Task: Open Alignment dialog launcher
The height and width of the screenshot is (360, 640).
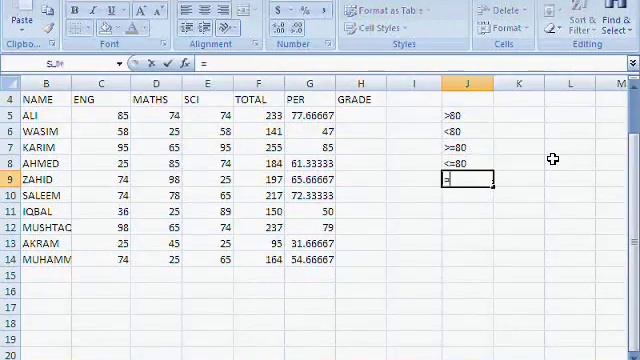Action: coord(256,43)
